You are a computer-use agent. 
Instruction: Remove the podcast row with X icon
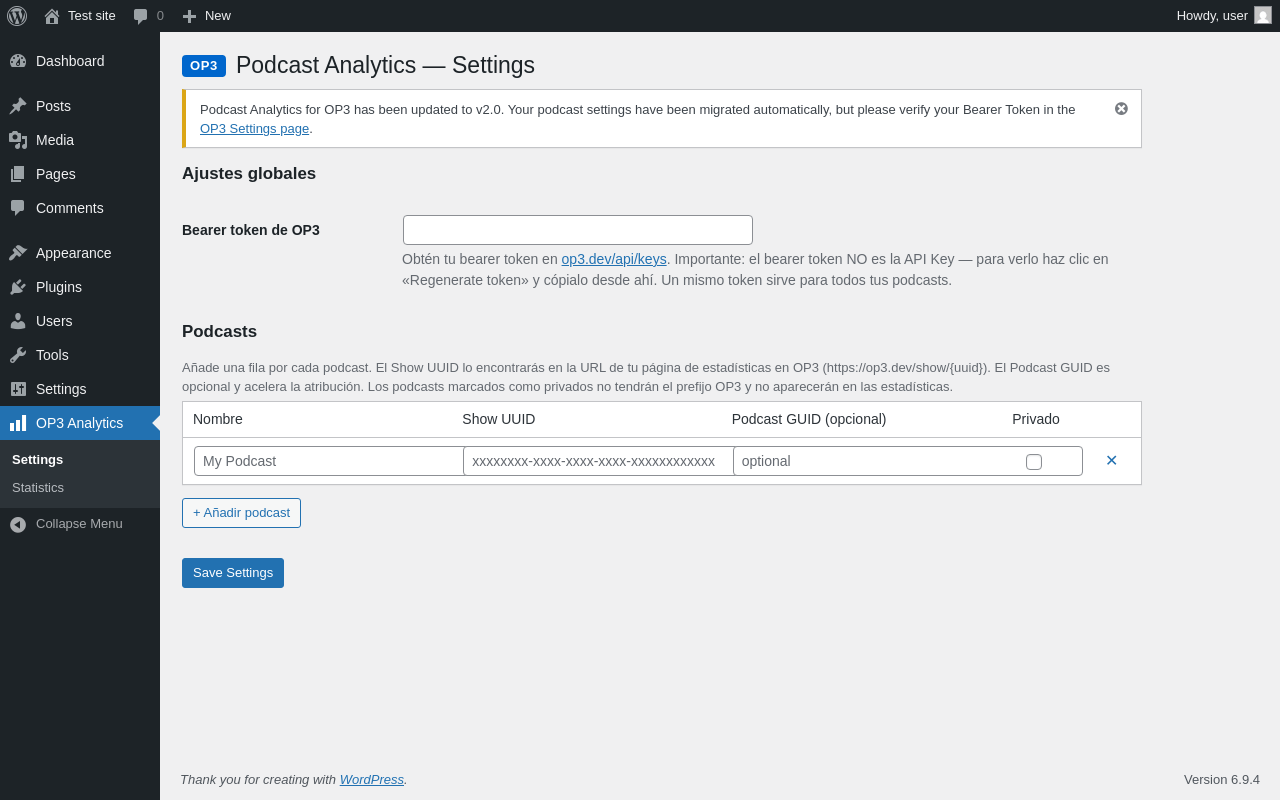click(1111, 461)
